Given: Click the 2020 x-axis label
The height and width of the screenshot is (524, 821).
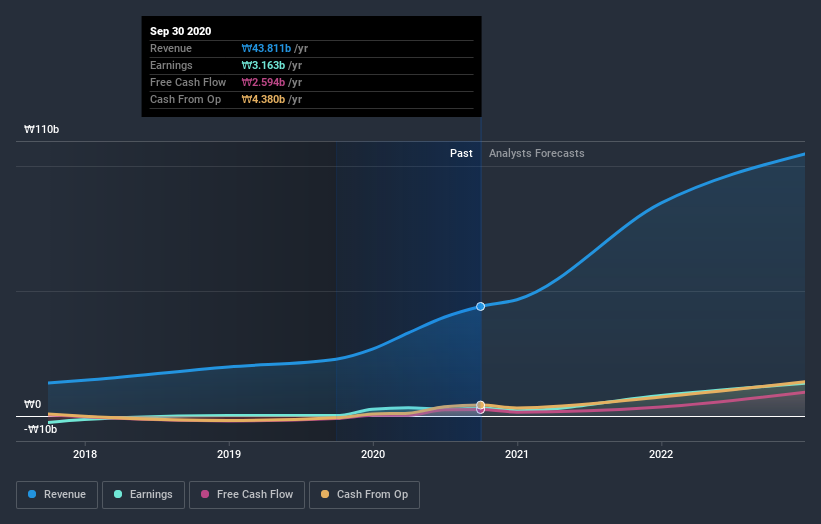Looking at the screenshot, I should (373, 454).
